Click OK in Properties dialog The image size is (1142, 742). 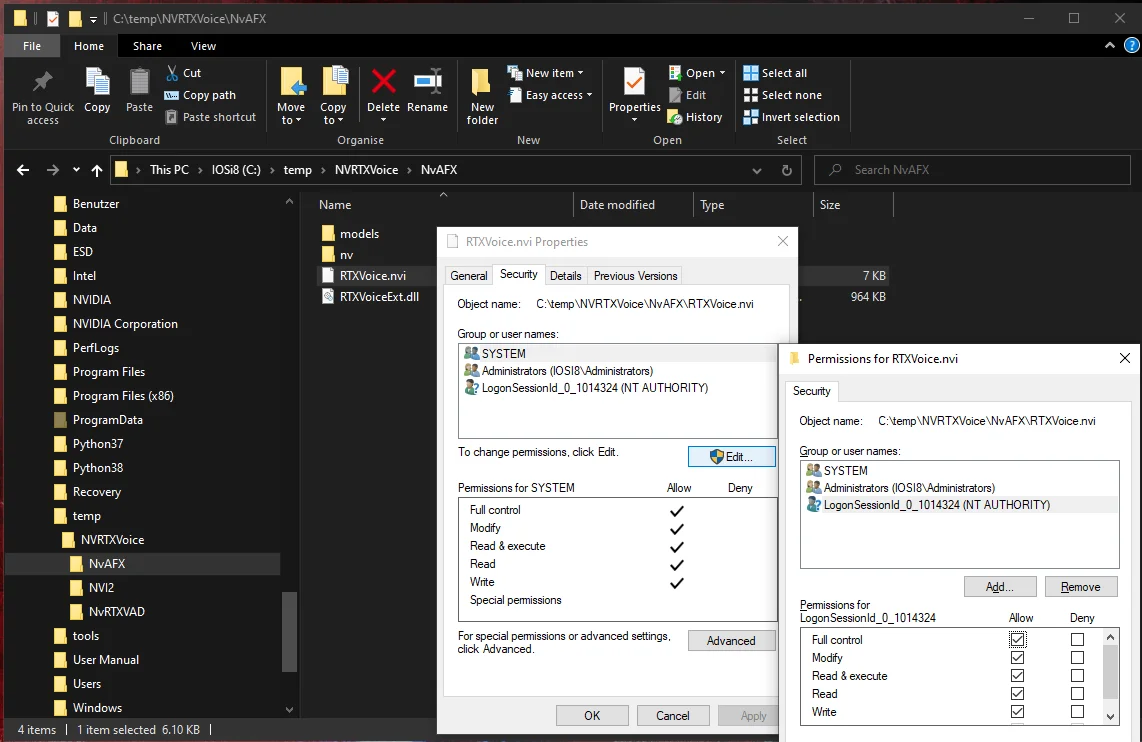click(592, 716)
